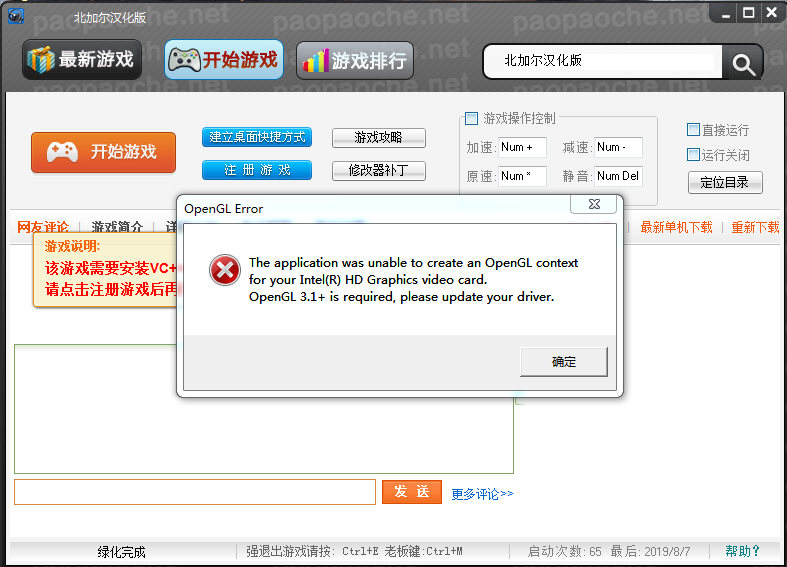This screenshot has width=787, height=567.
Task: Open the 最新游戏 tab
Action: (82, 60)
